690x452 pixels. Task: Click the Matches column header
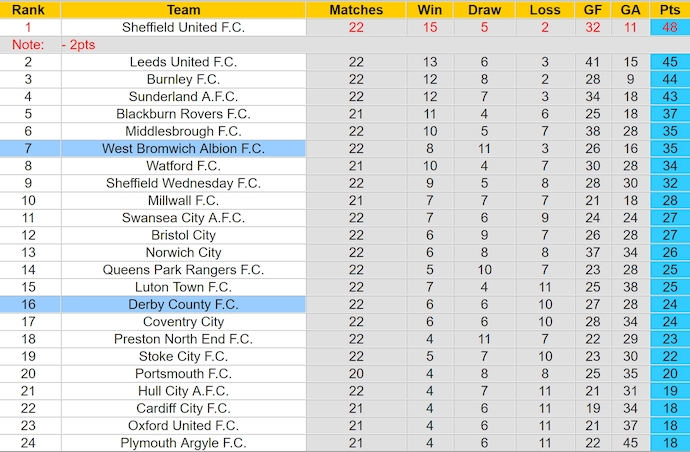[356, 10]
